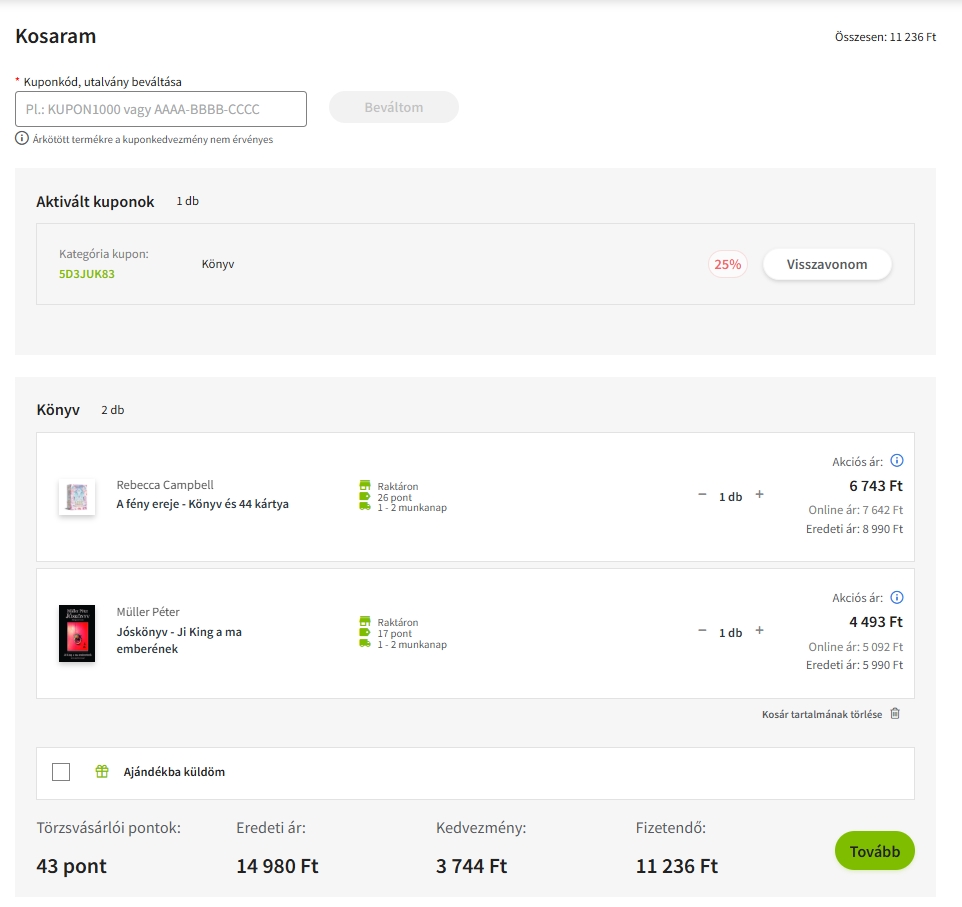Viewport: 962px width, 907px height.
Task: Click store stock icon for Jóskönyv
Action: point(365,621)
